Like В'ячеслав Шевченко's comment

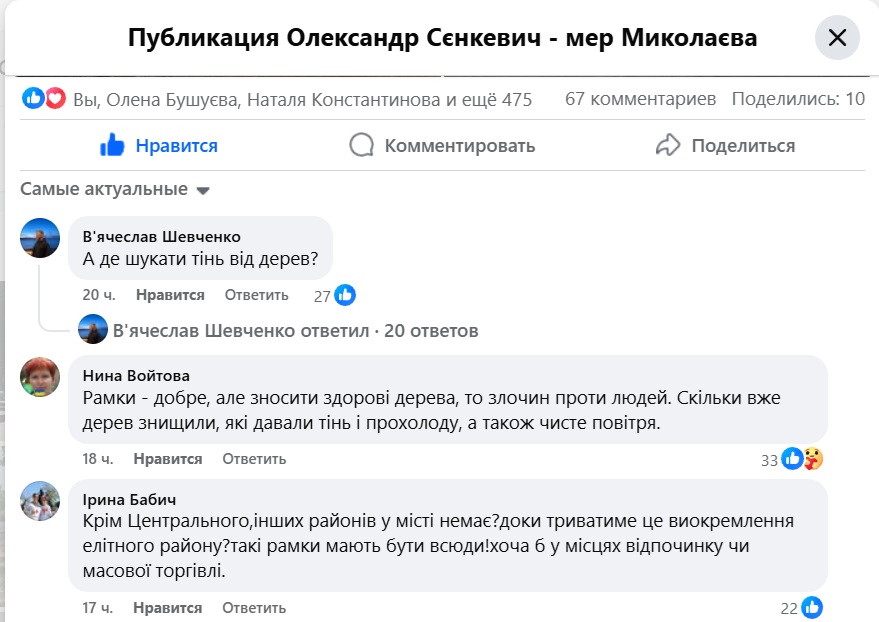click(x=170, y=295)
